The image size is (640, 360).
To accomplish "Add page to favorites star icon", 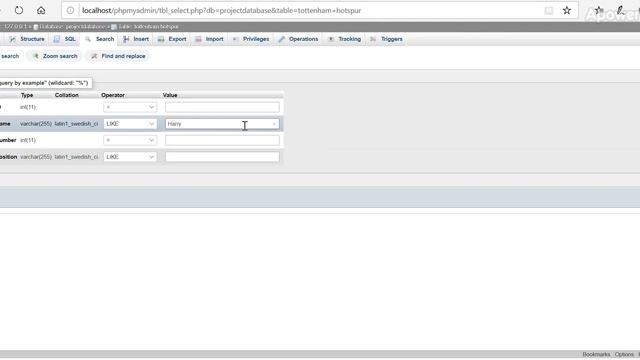I will pos(567,11).
